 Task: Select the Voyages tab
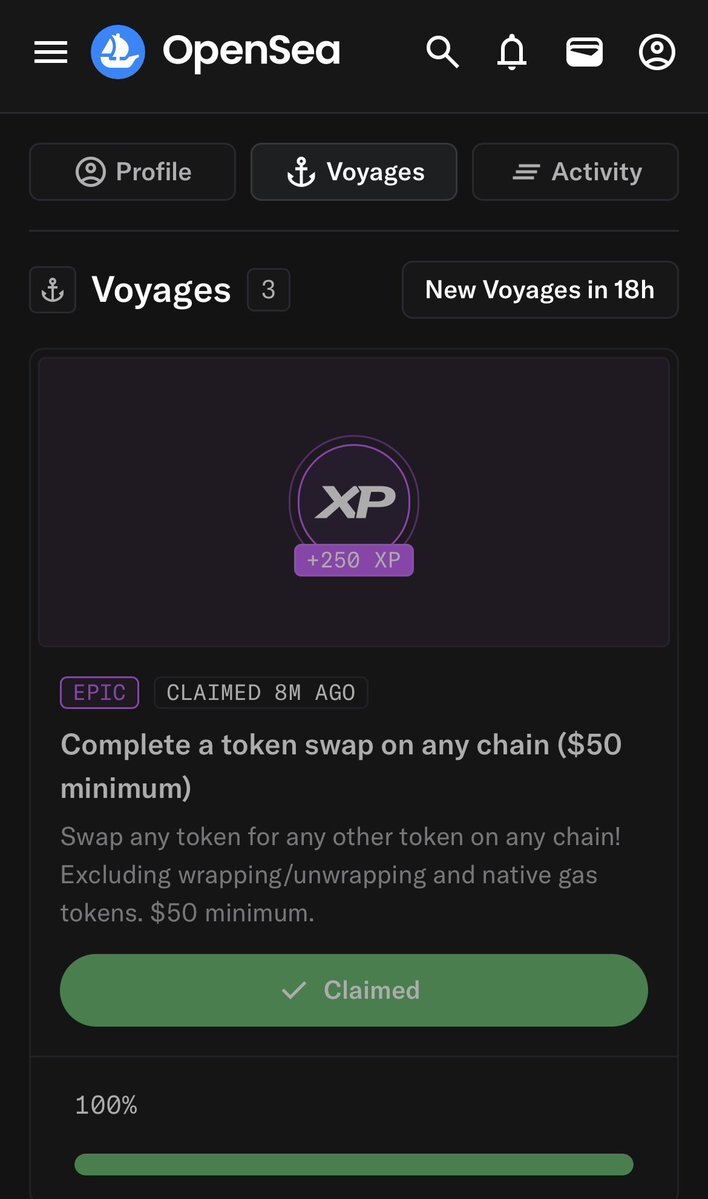354,172
